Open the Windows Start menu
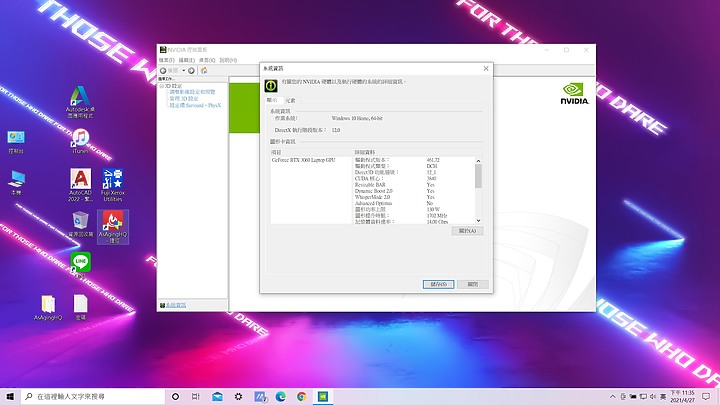Image resolution: width=720 pixels, height=405 pixels. coord(10,396)
